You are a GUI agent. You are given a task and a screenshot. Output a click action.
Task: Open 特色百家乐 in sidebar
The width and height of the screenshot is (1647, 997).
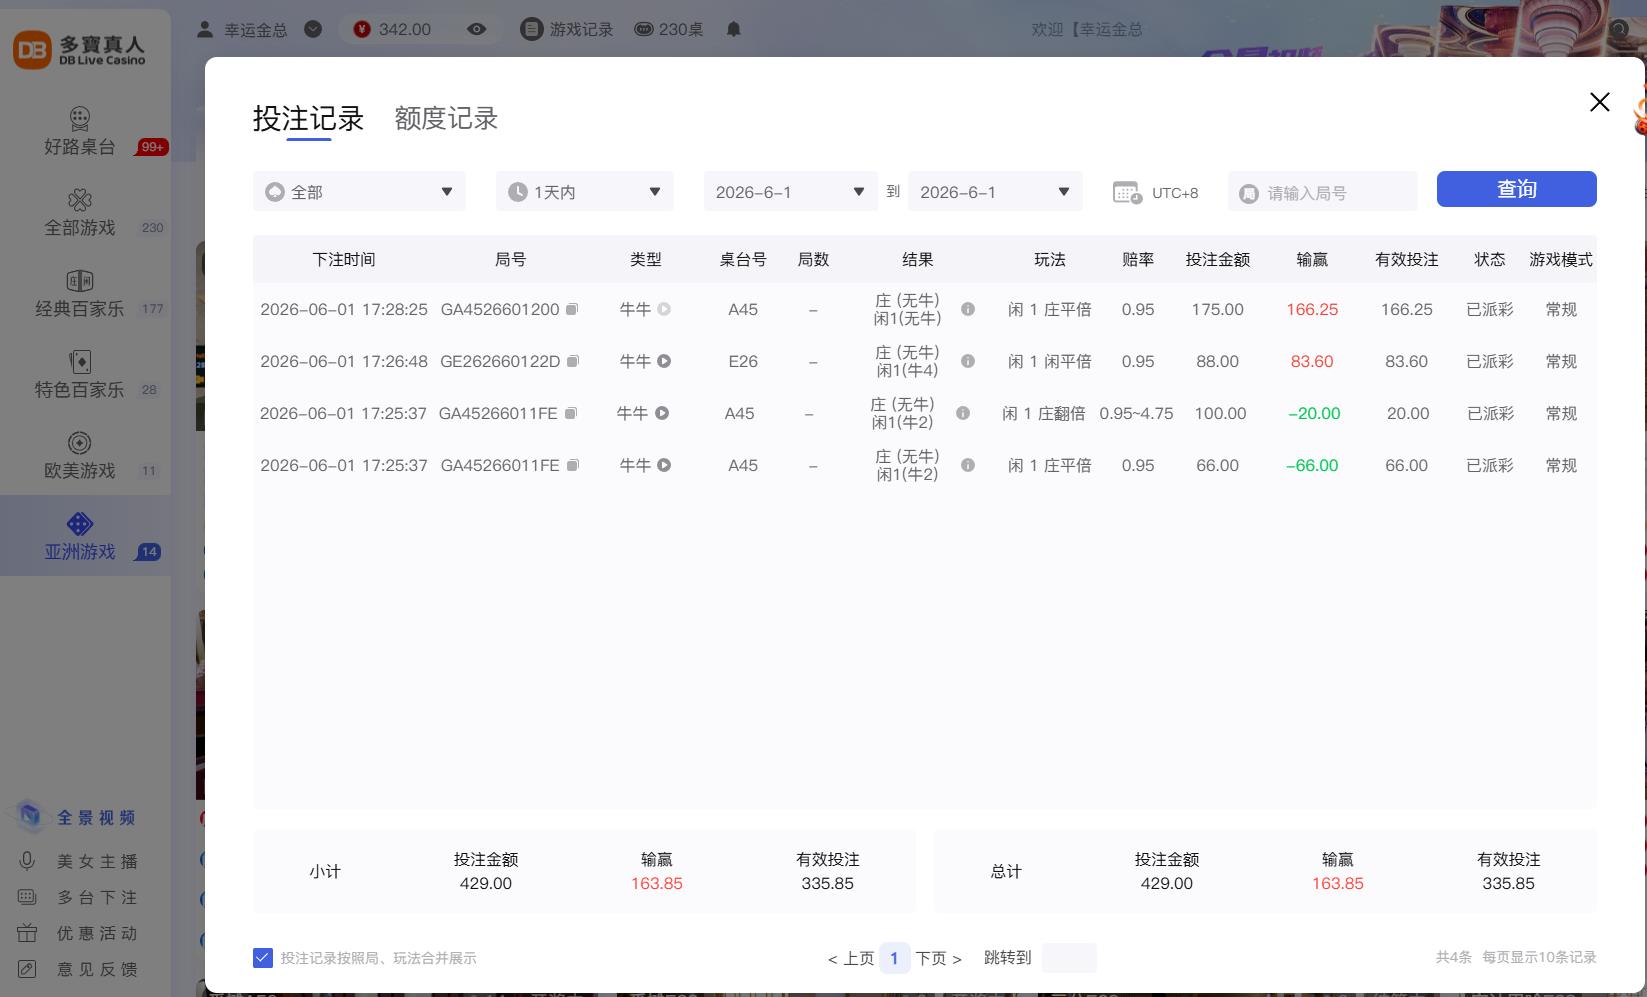click(80, 375)
